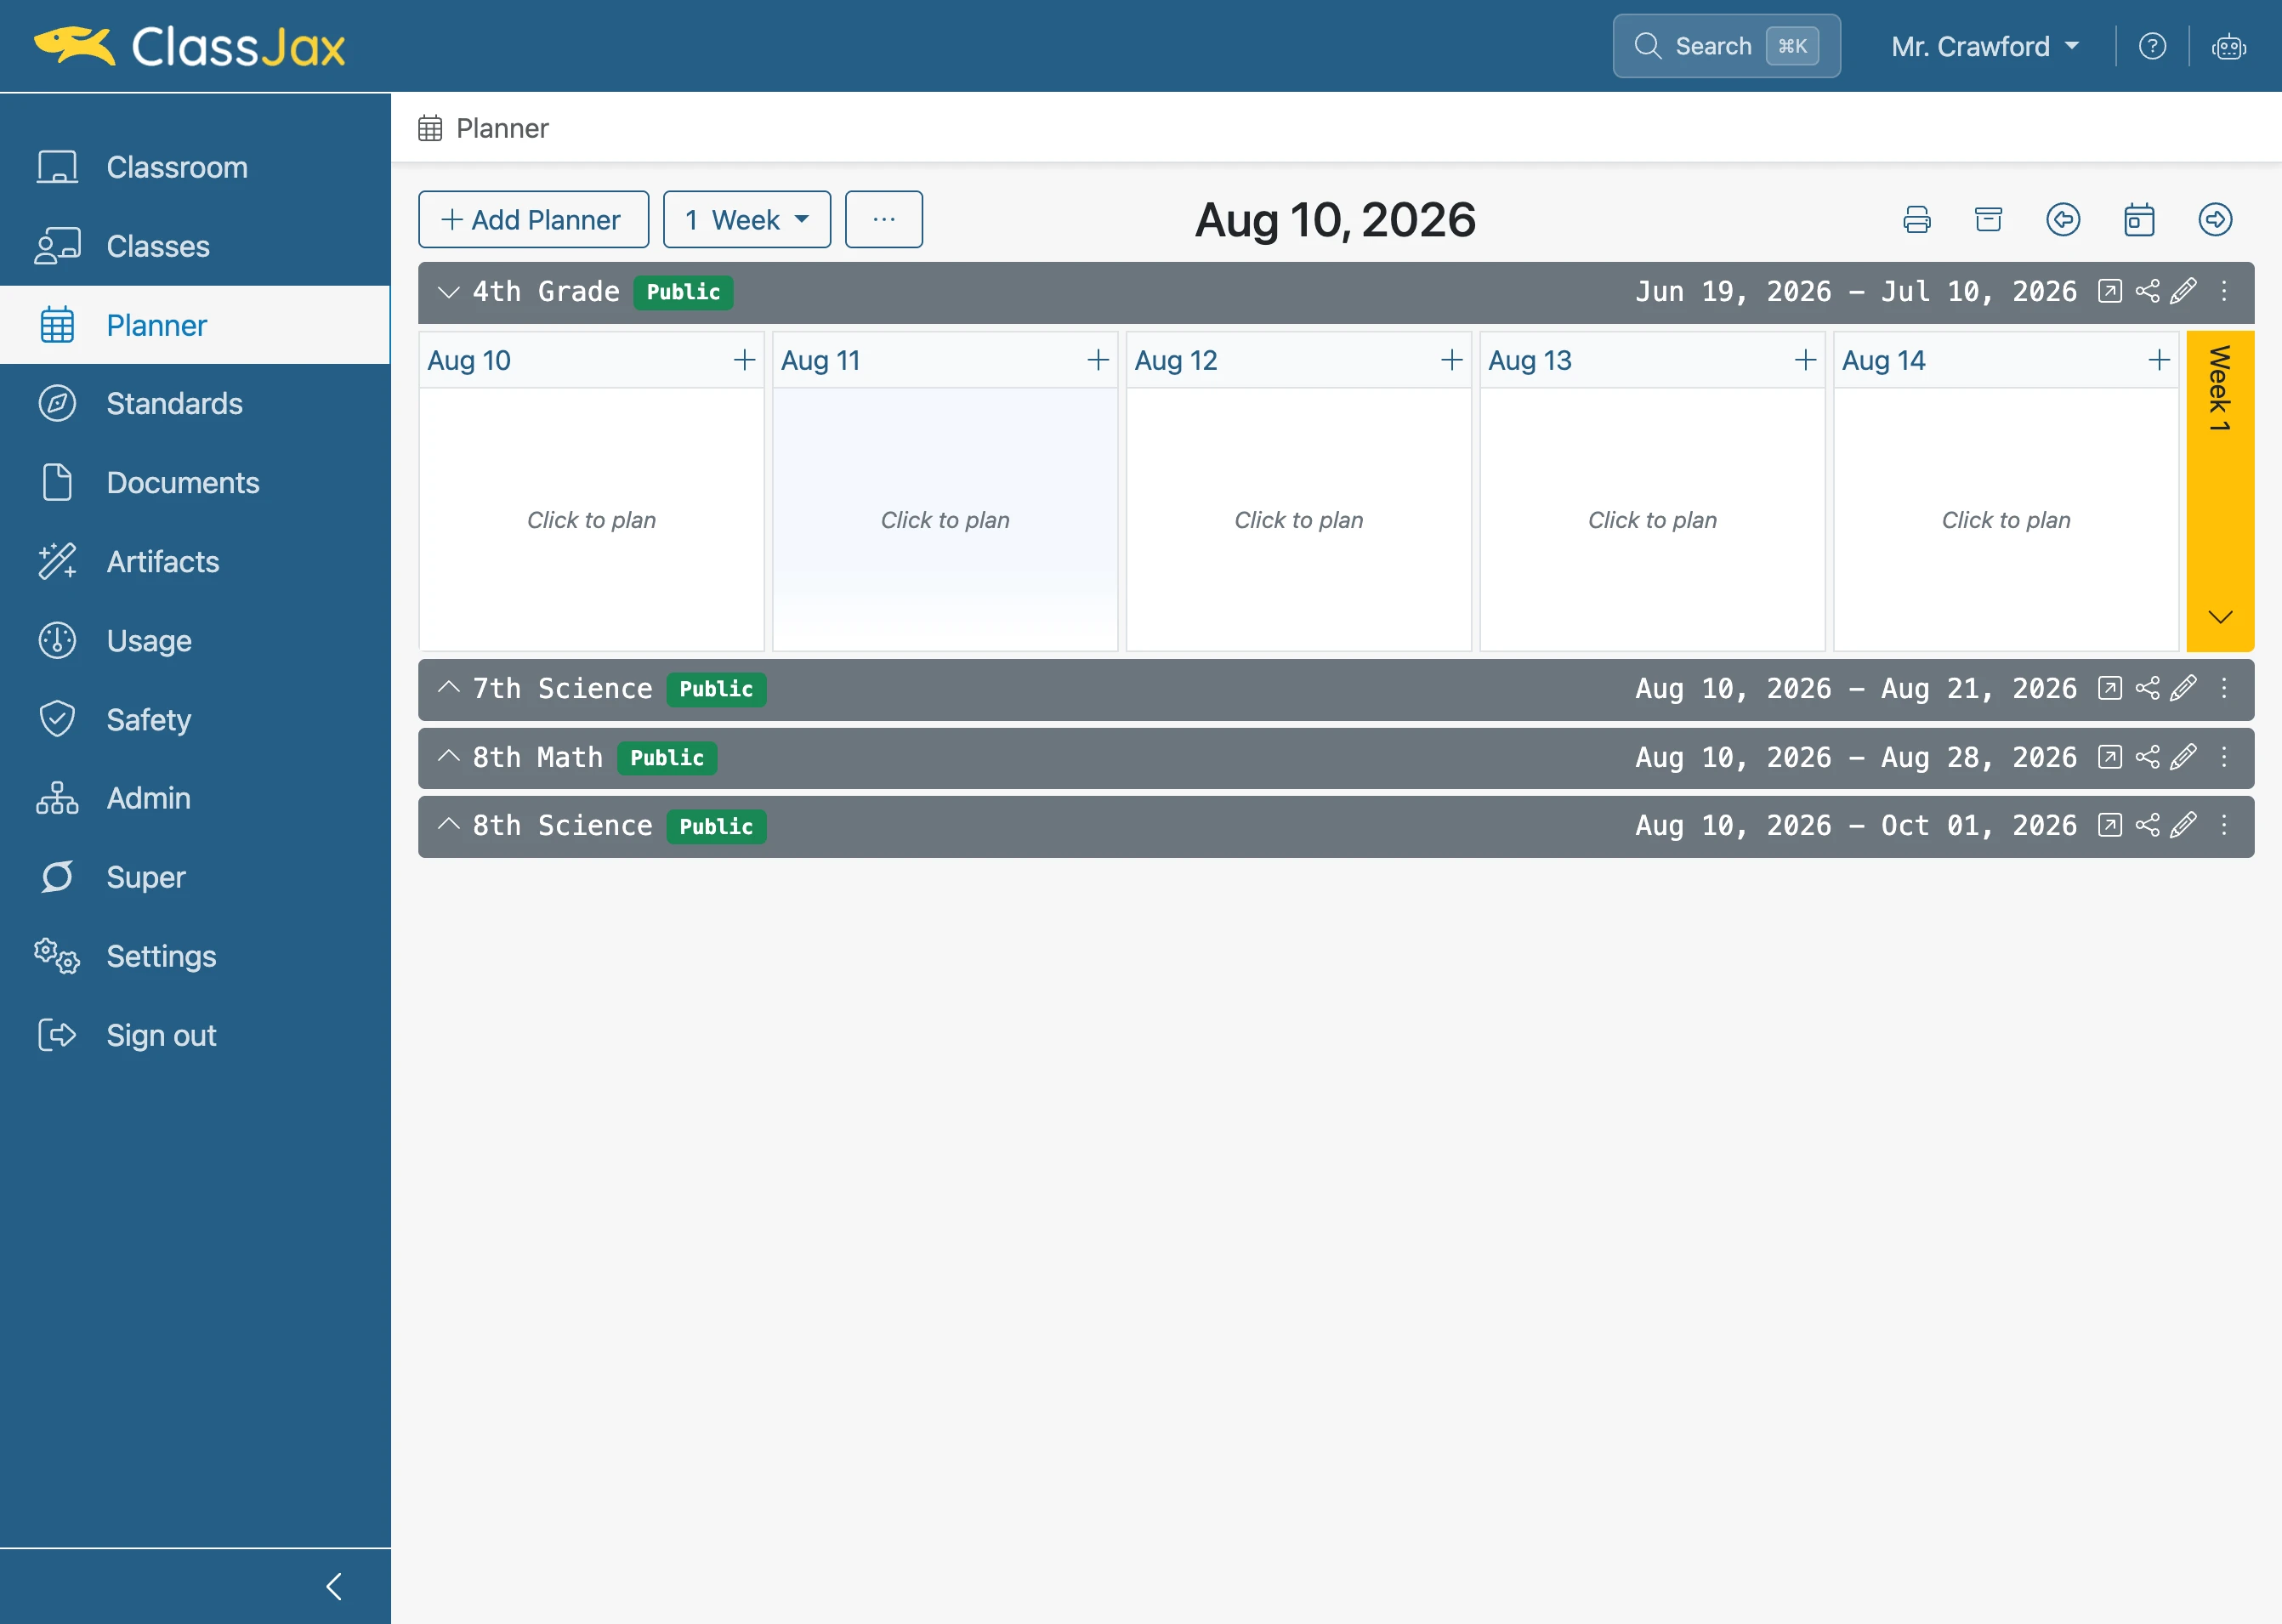Open 8th Math kebab menu
The width and height of the screenshot is (2282, 1624).
[x=2224, y=757]
